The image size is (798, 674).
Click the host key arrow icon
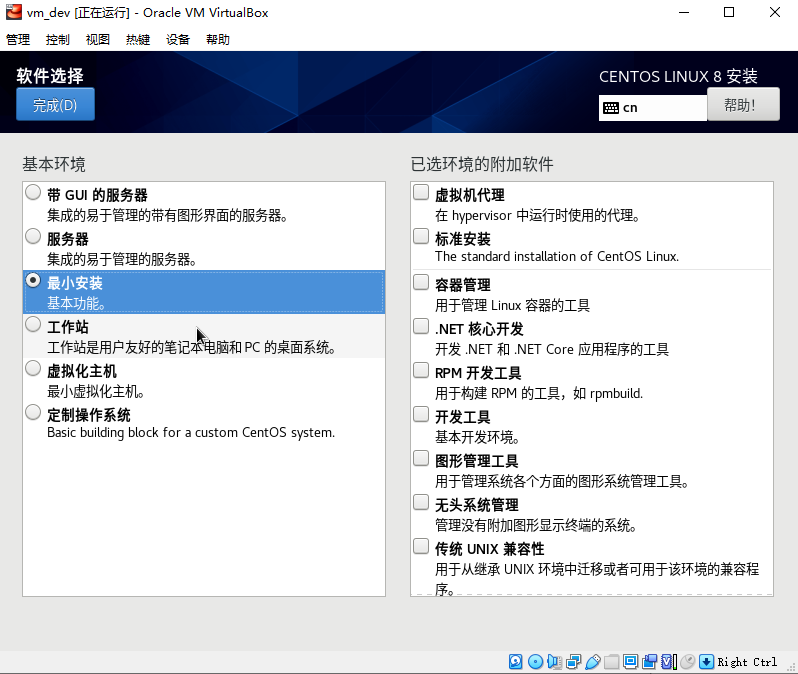coord(706,661)
